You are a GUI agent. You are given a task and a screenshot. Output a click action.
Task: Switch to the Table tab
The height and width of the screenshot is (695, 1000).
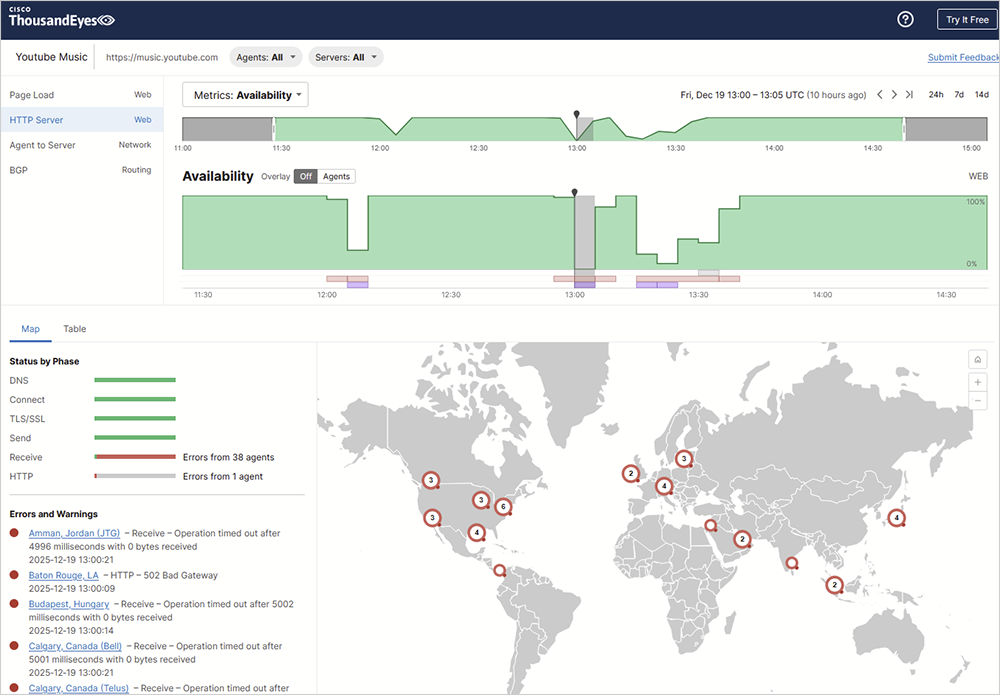pos(74,328)
